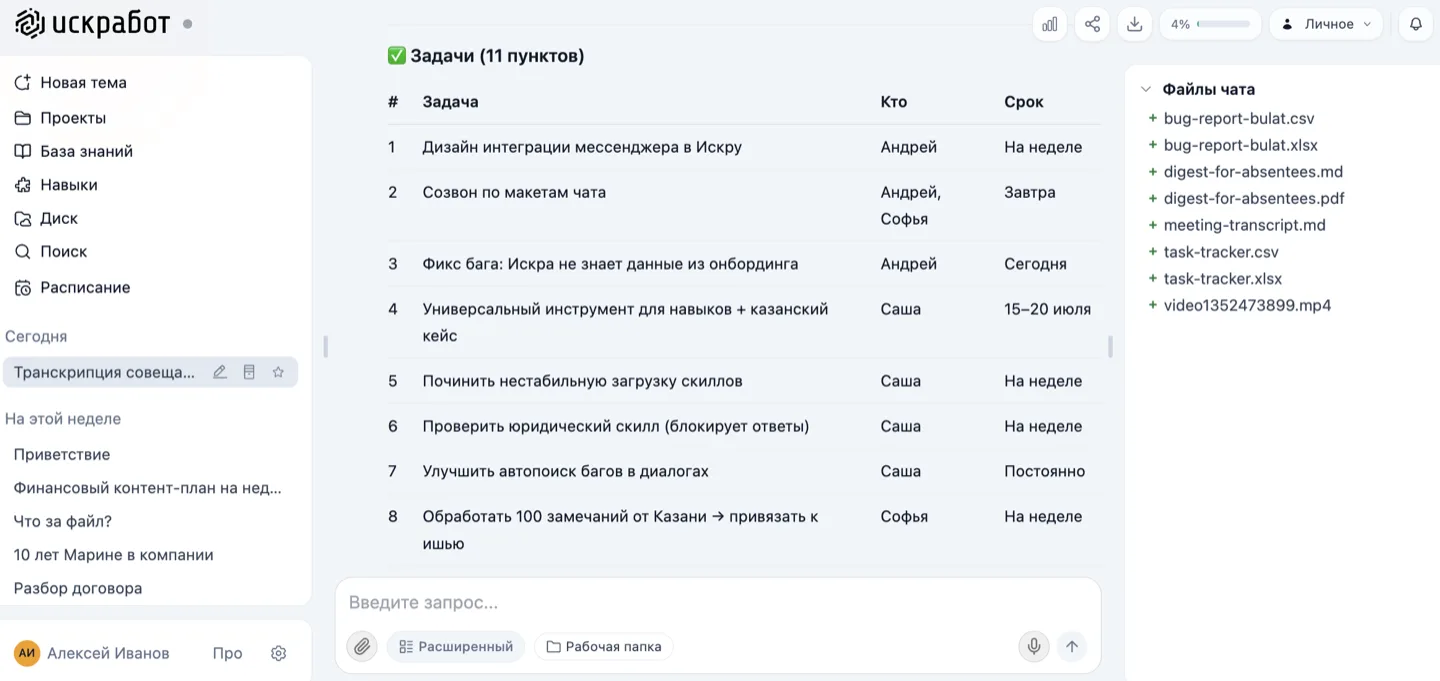The width and height of the screenshot is (1440, 681).
Task: Click the download icon in top bar
Action: (x=1134, y=24)
